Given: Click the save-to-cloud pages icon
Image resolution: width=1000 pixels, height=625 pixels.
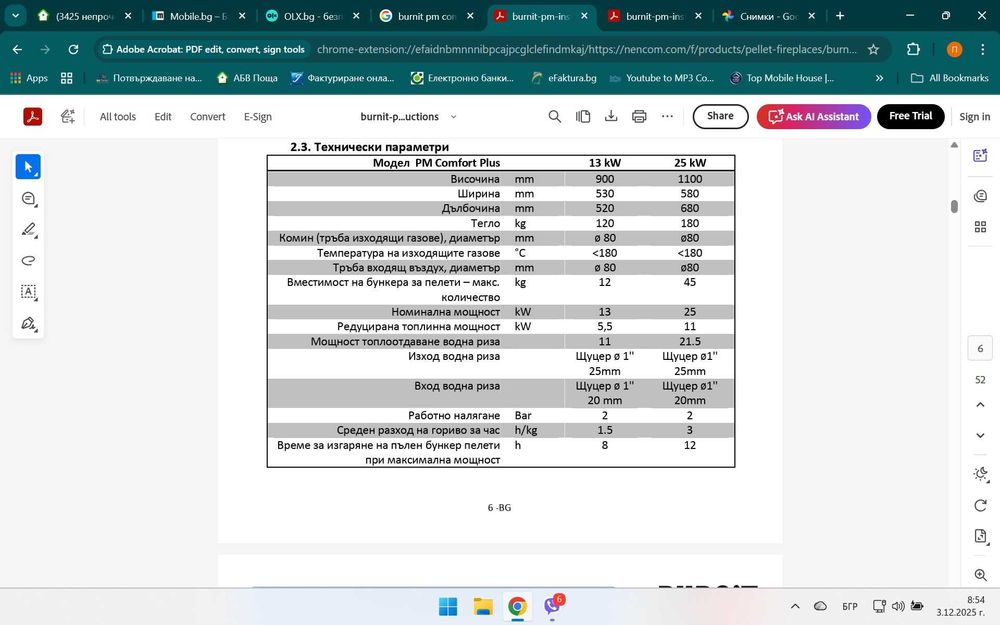Looking at the screenshot, I should pyautogui.click(x=583, y=116).
